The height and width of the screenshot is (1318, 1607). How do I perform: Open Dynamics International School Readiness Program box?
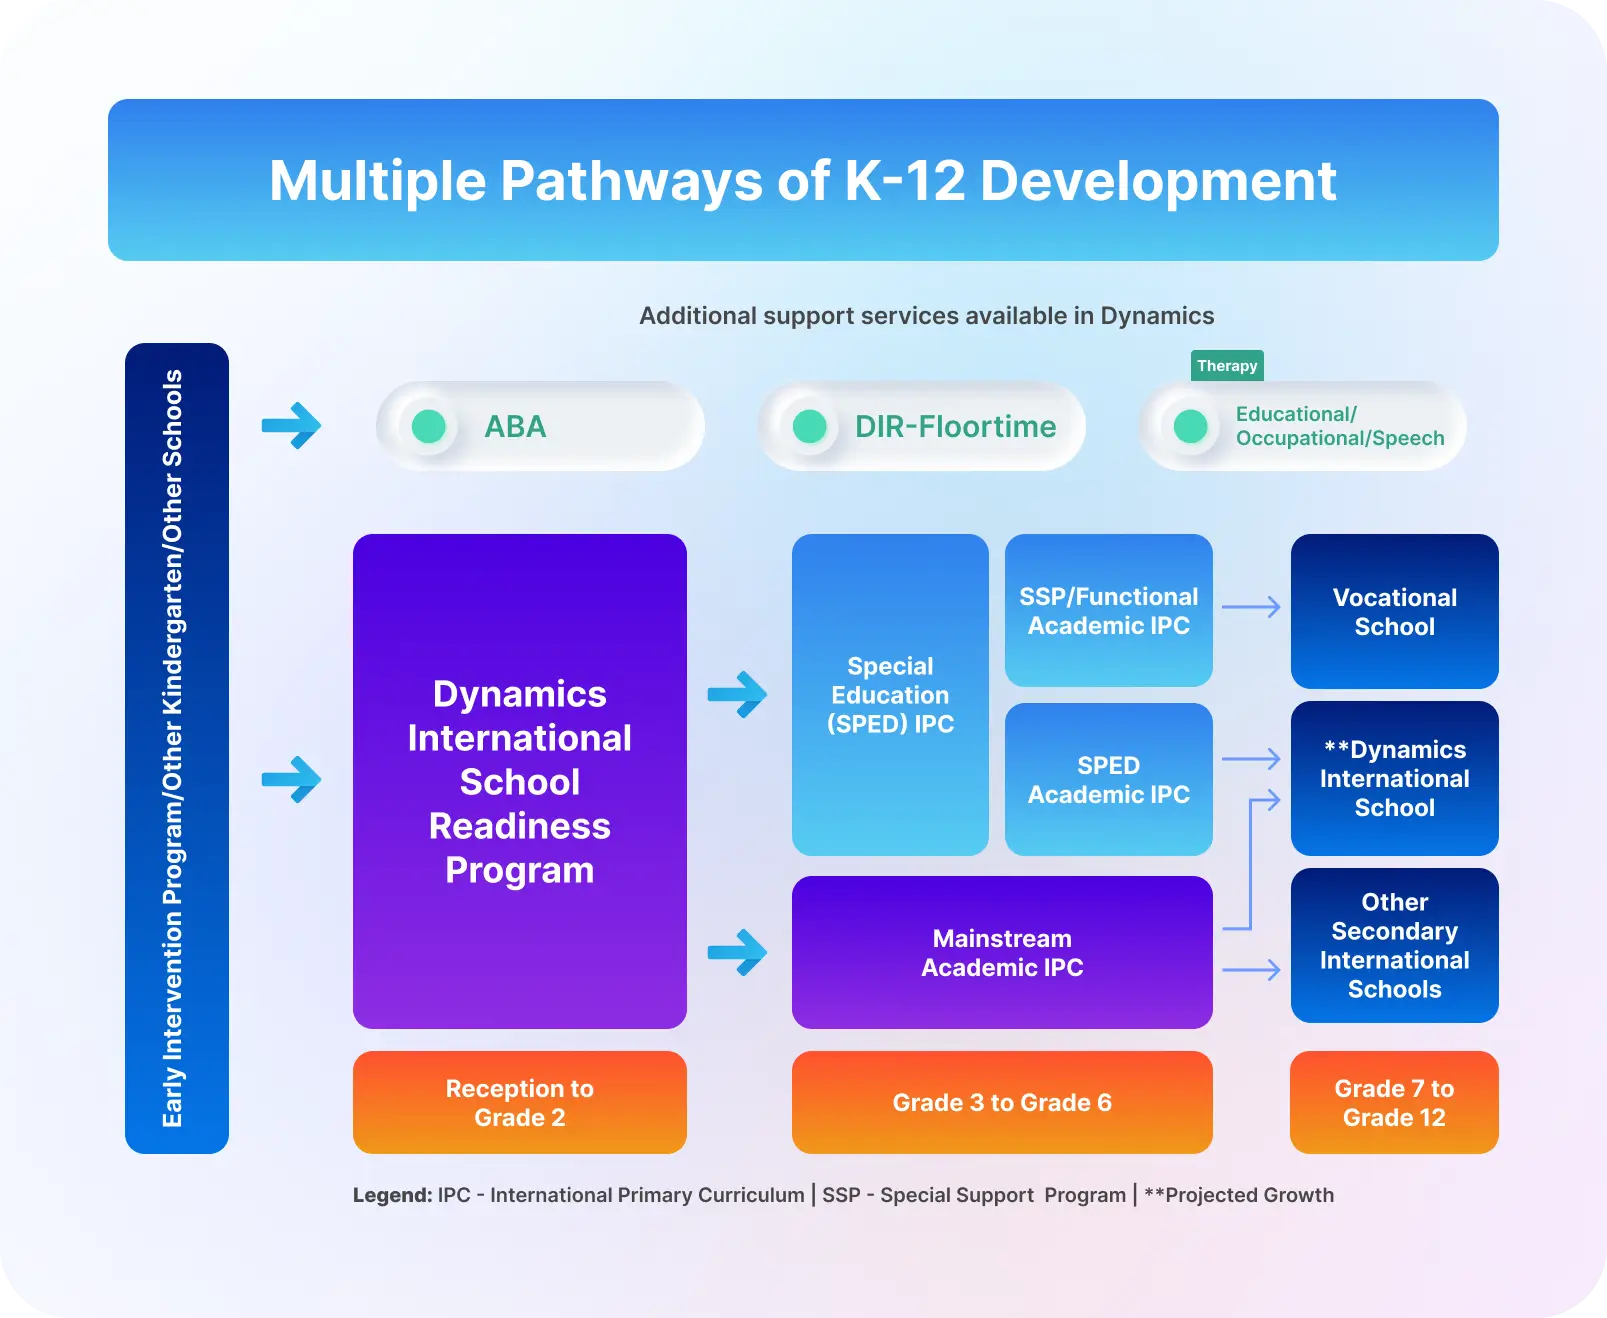coord(519,781)
